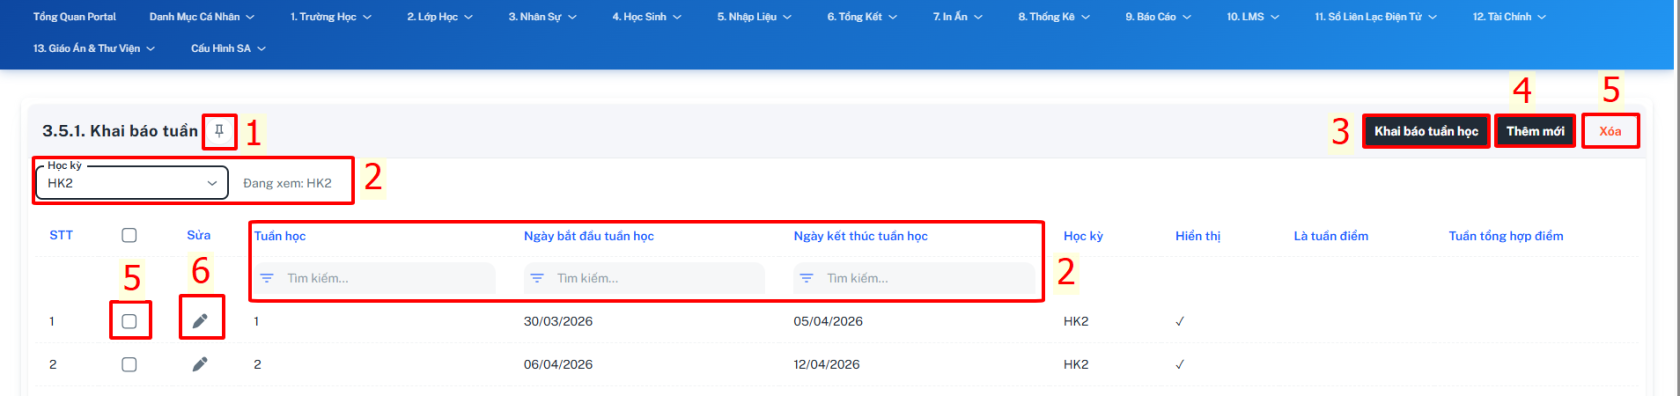Image resolution: width=1680 pixels, height=396 pixels.
Task: Expand Danh Mục Cá Nhân menu
Action: (202, 17)
